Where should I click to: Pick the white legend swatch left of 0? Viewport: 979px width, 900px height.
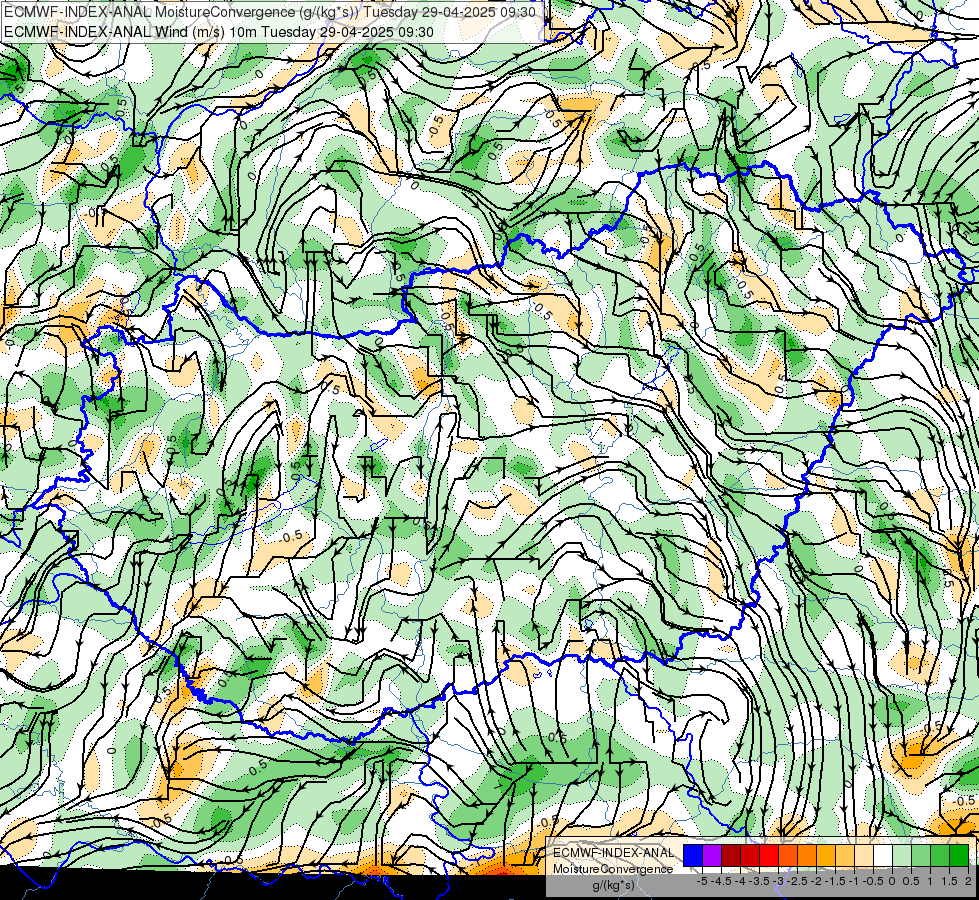click(883, 855)
